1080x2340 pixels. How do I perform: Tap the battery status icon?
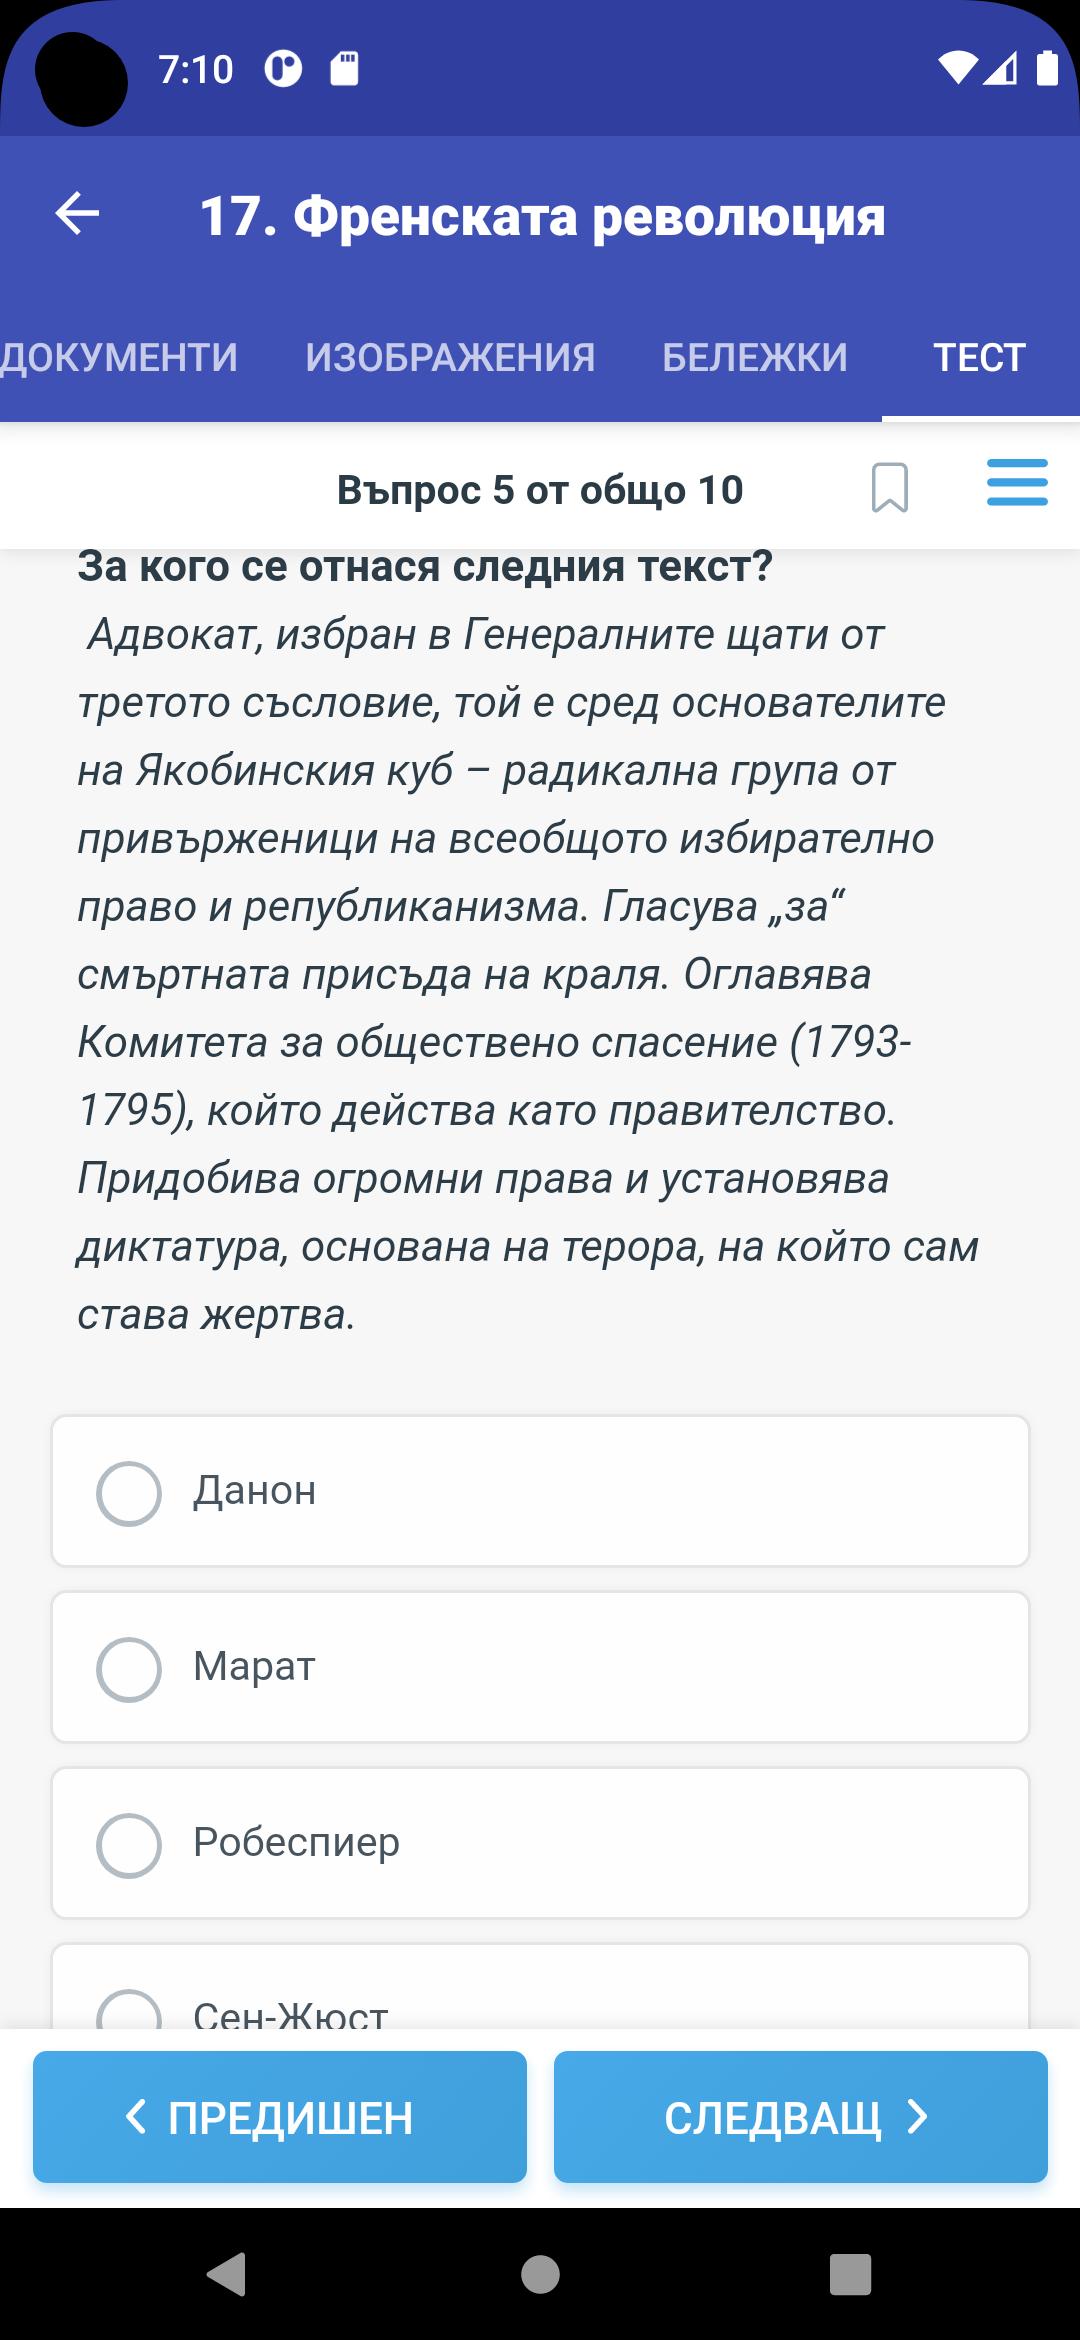[x=1046, y=68]
